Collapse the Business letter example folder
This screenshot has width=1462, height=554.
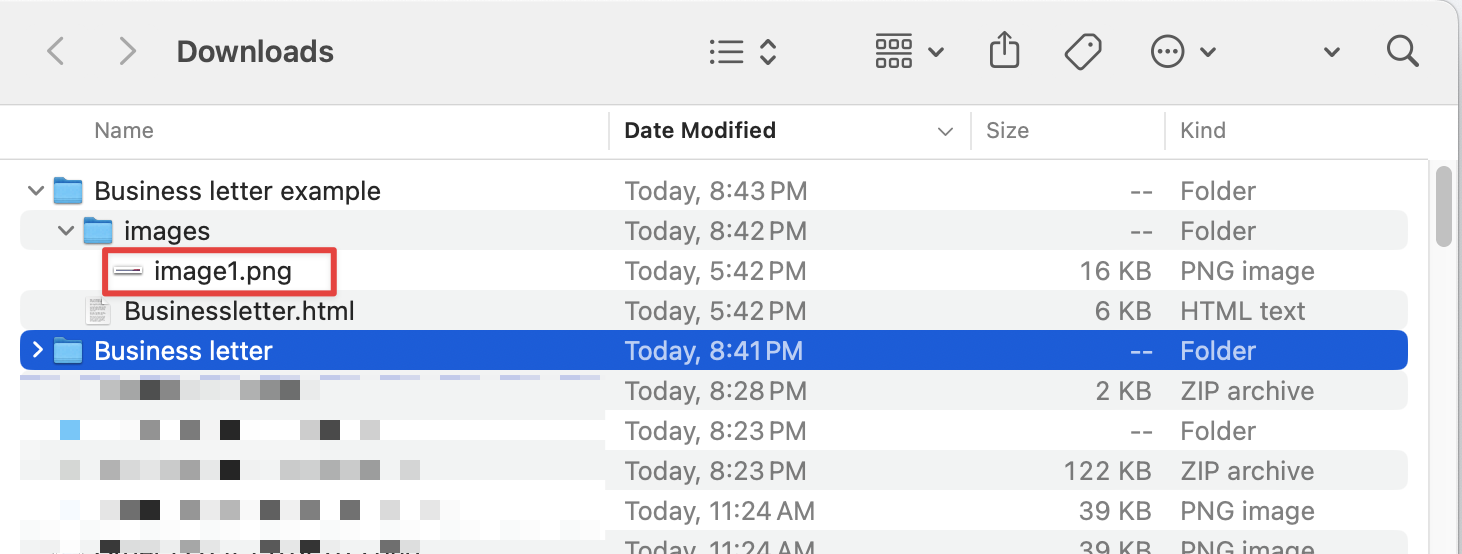[x=37, y=191]
